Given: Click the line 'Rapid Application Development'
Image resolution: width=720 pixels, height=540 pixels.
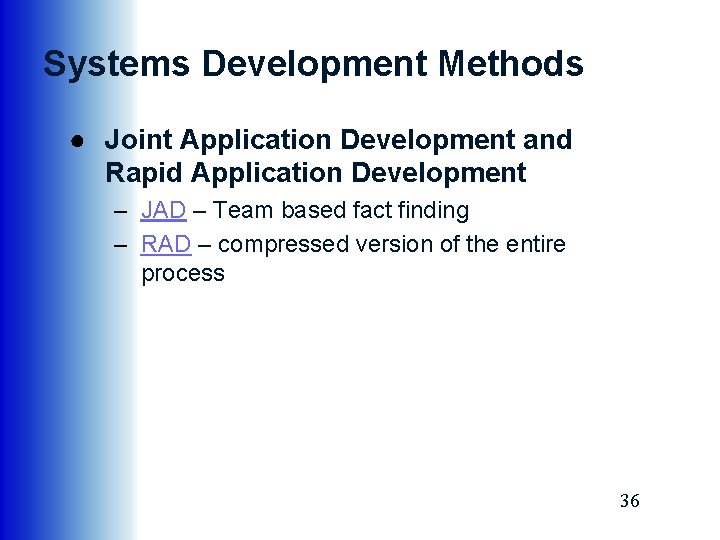Looking at the screenshot, I should (x=315, y=173).
